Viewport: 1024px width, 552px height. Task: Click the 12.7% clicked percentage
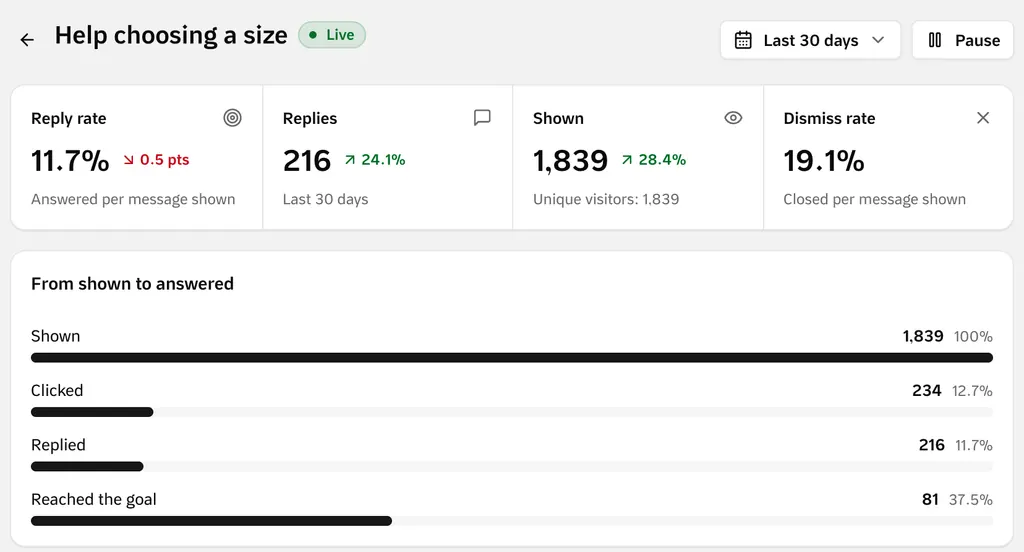972,391
